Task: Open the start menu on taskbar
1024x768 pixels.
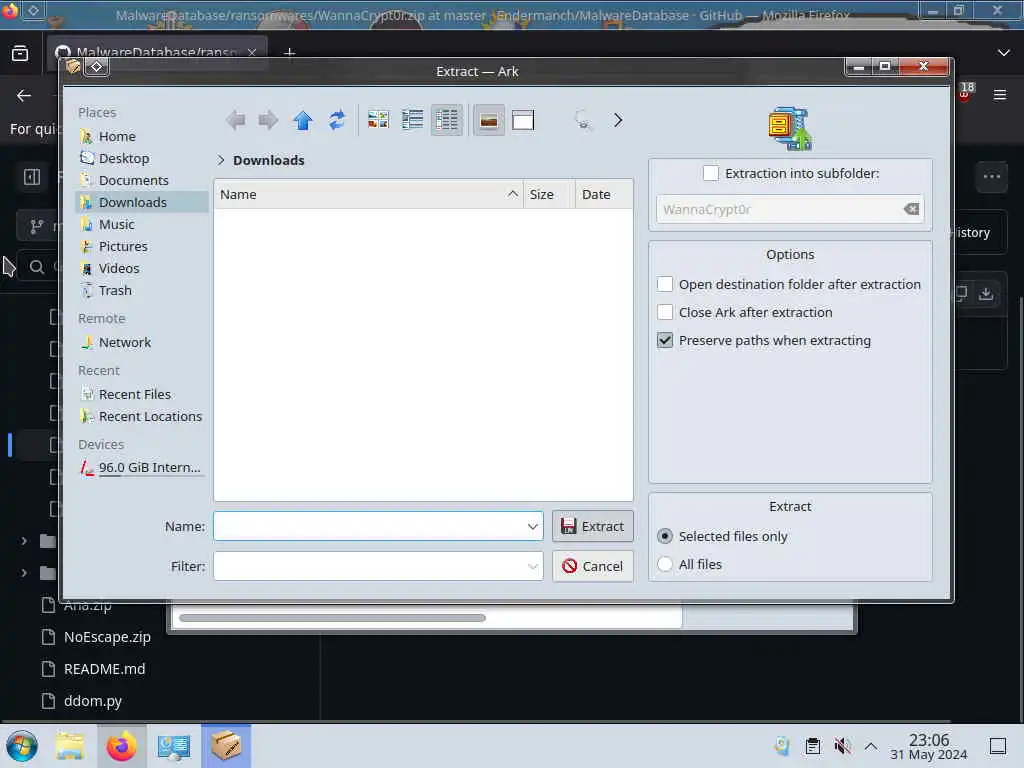Action: (22, 746)
